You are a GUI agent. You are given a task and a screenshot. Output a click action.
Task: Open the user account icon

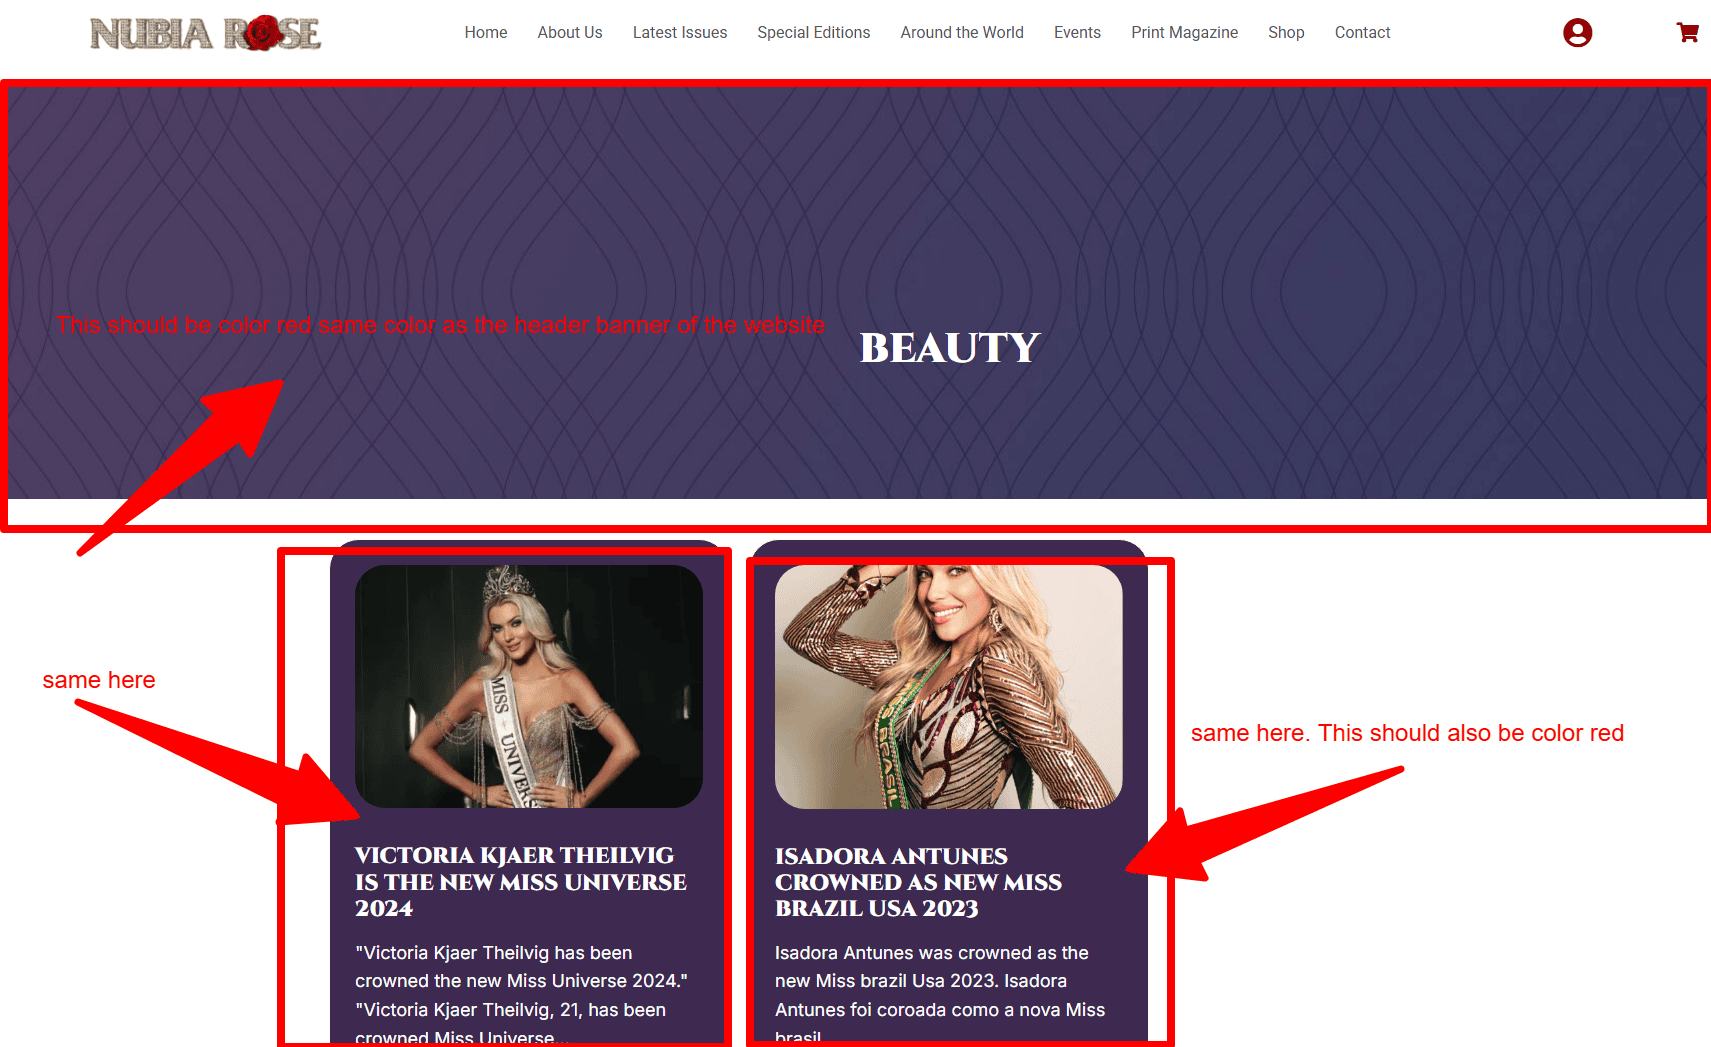coord(1577,33)
